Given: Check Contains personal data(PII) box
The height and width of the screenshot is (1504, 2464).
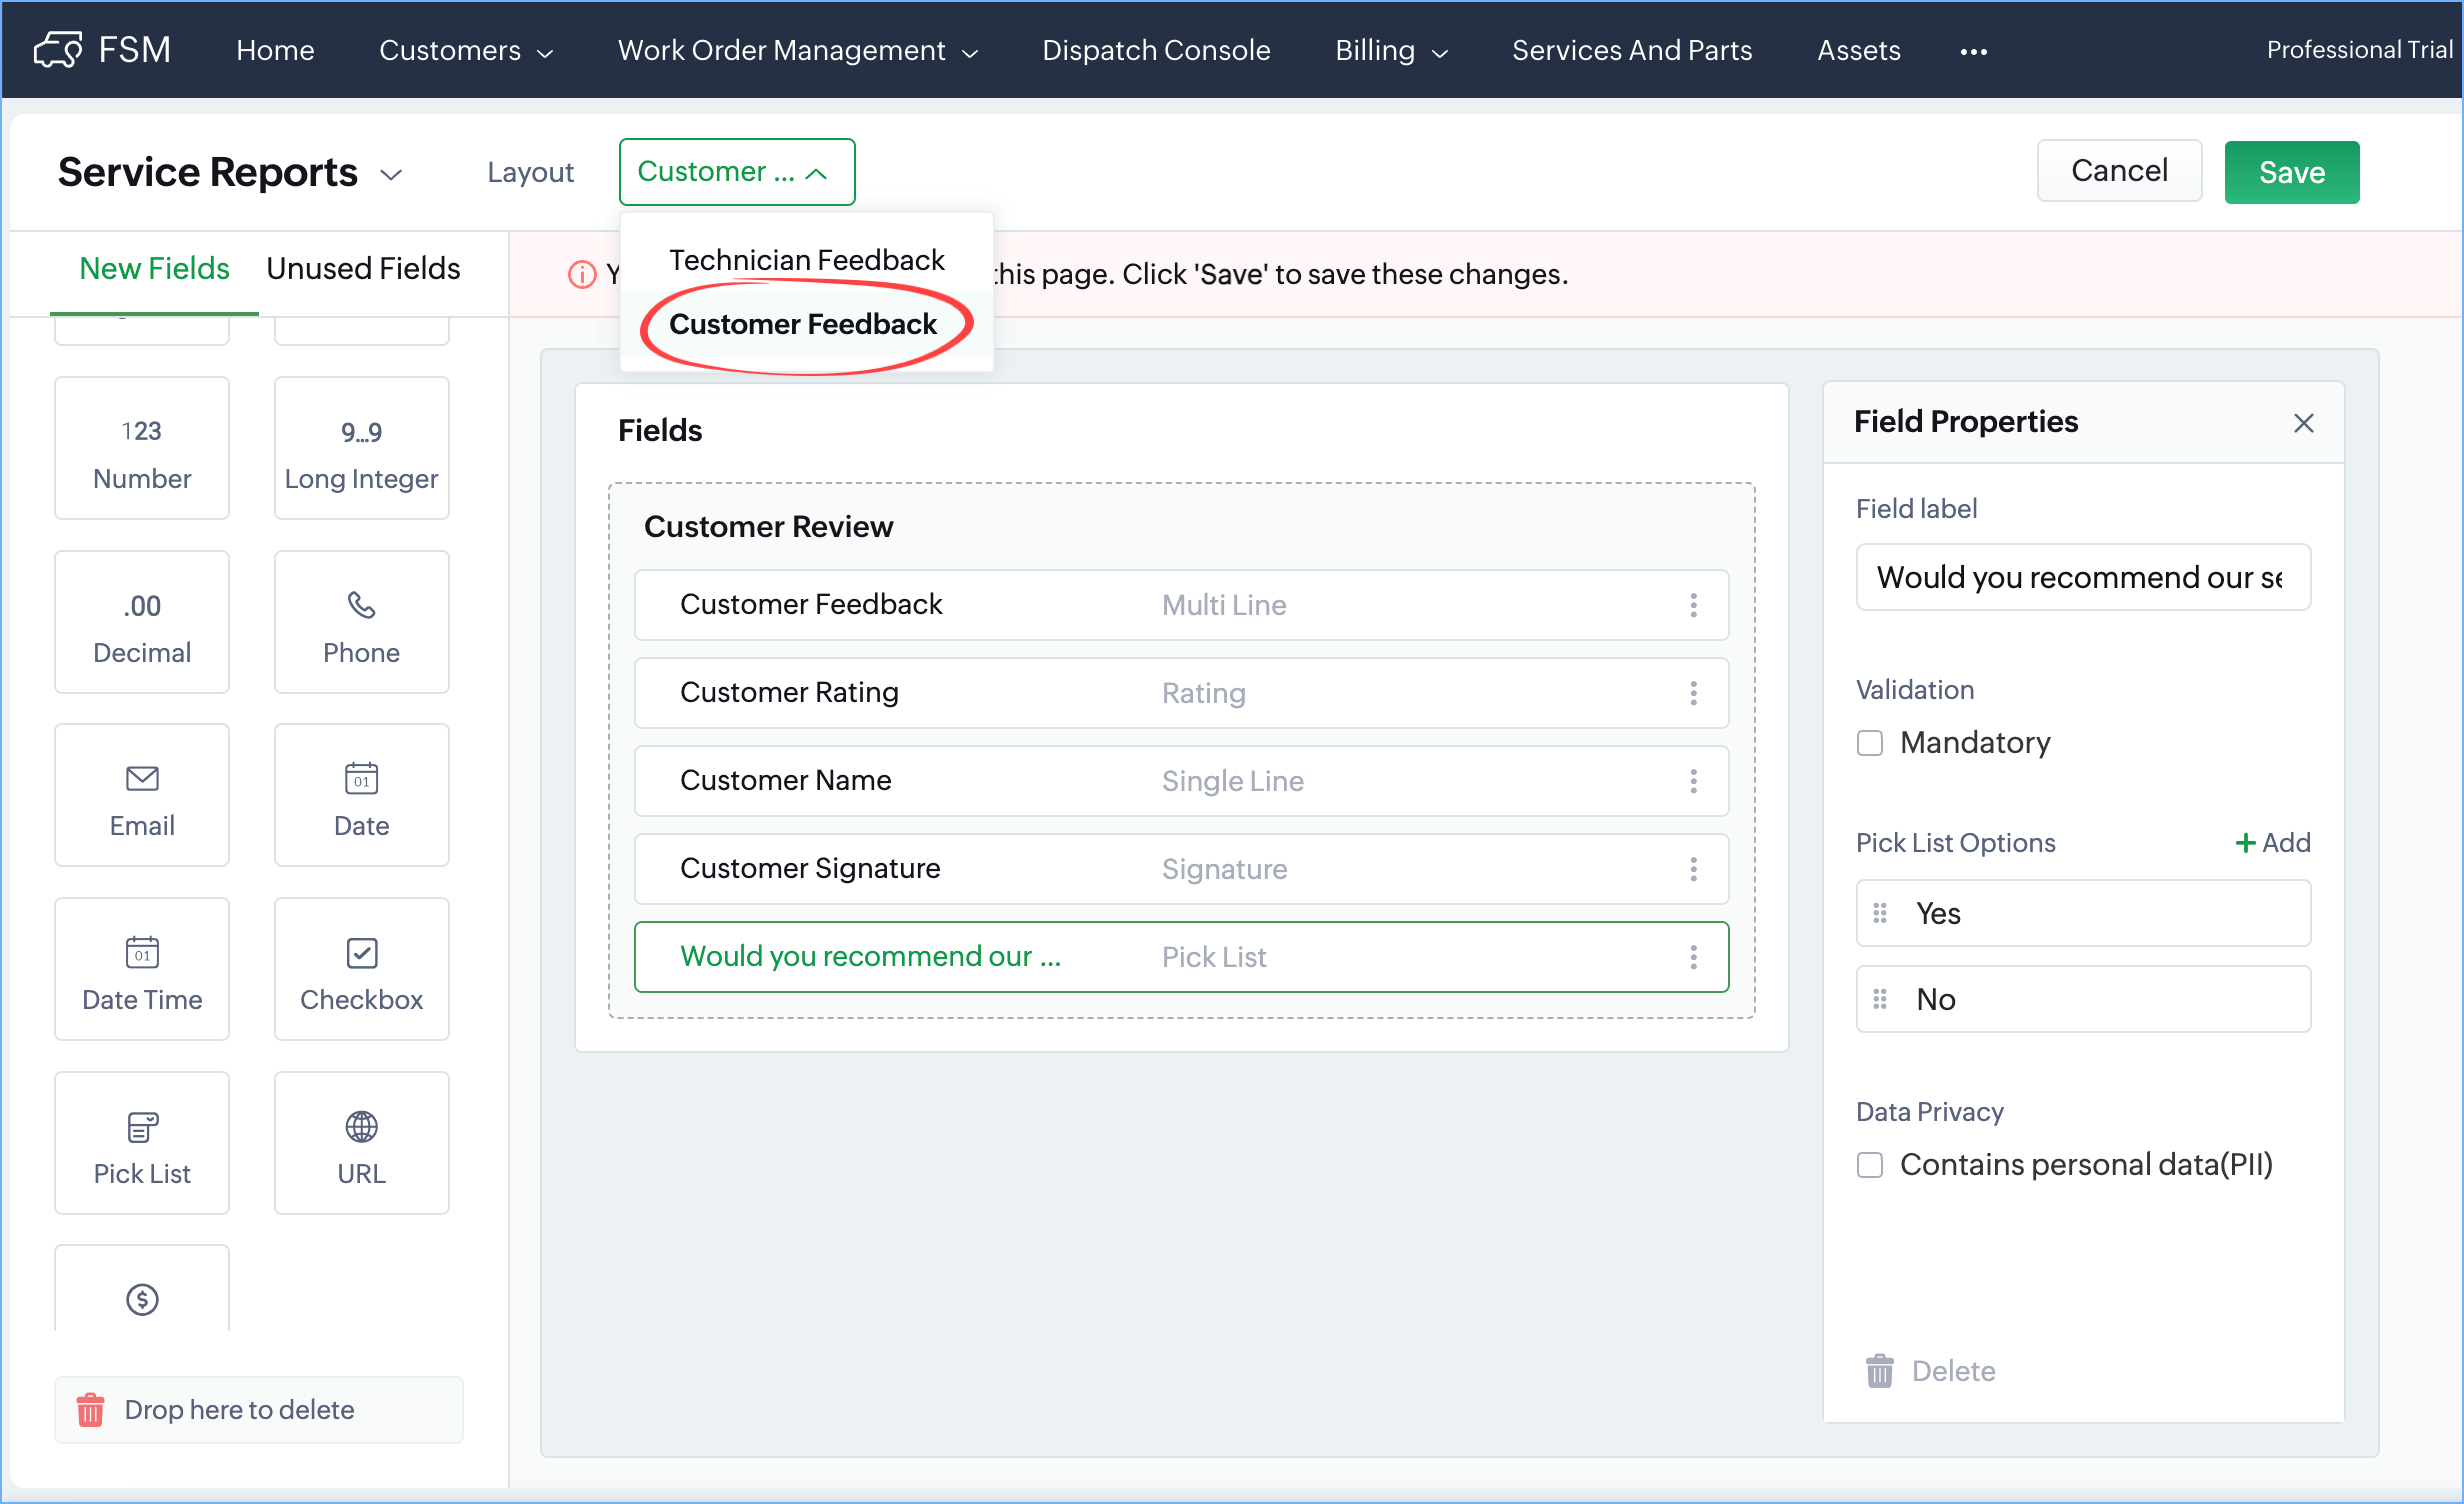Looking at the screenshot, I should point(1870,1165).
